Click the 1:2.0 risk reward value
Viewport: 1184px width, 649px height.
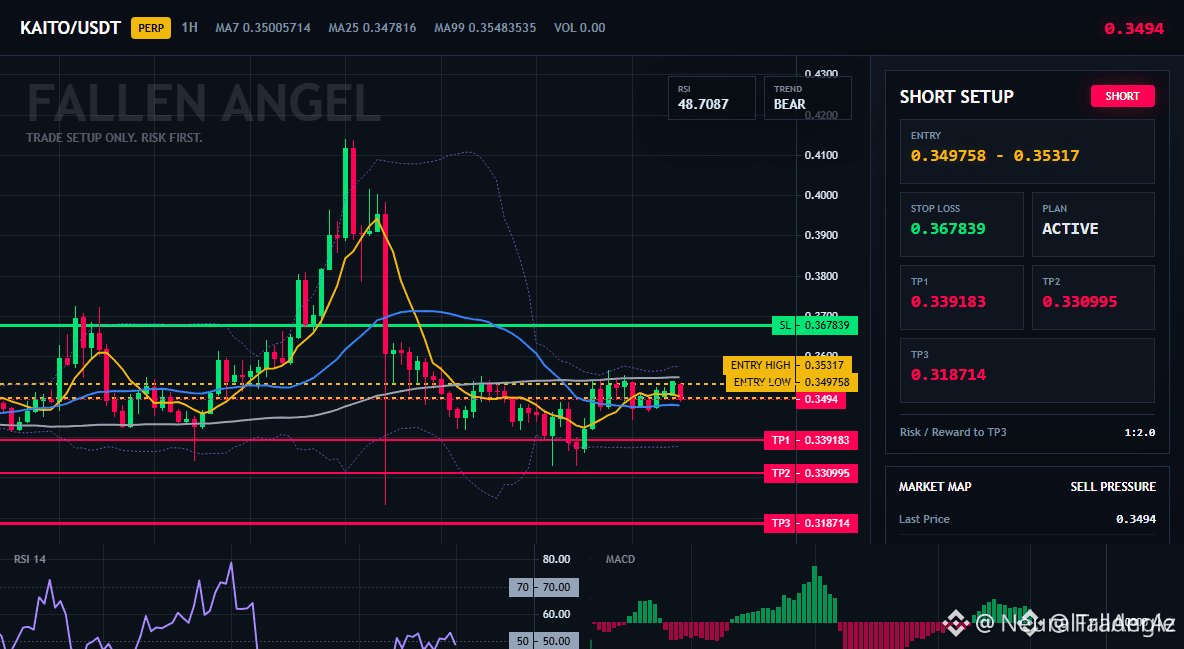(1139, 432)
